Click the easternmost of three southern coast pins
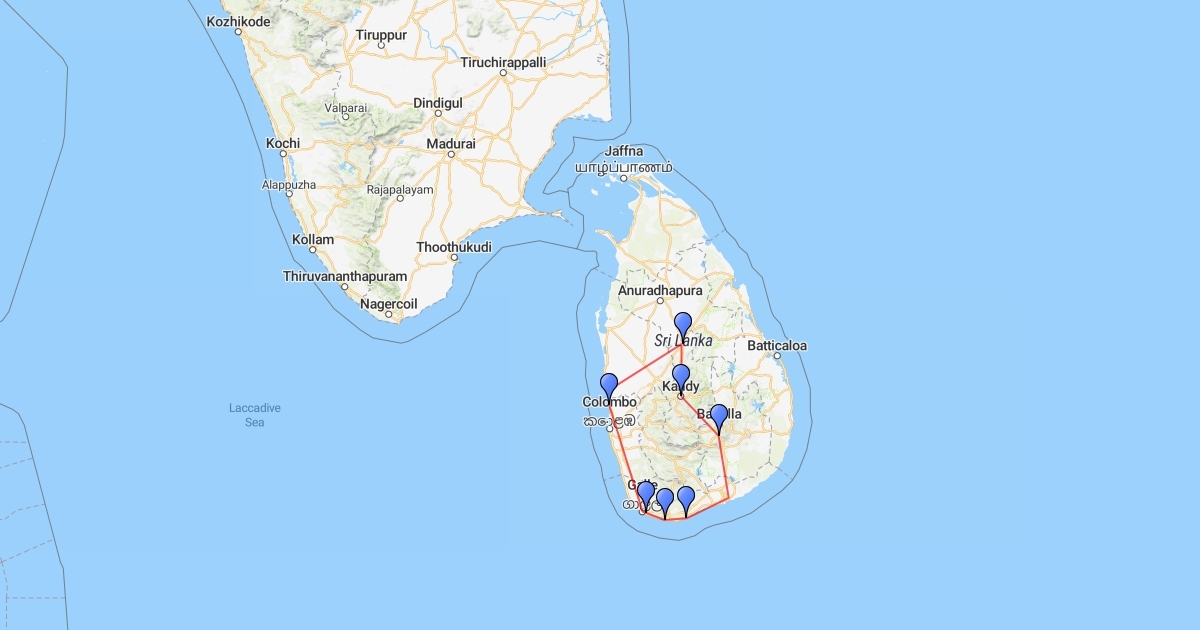 click(686, 497)
